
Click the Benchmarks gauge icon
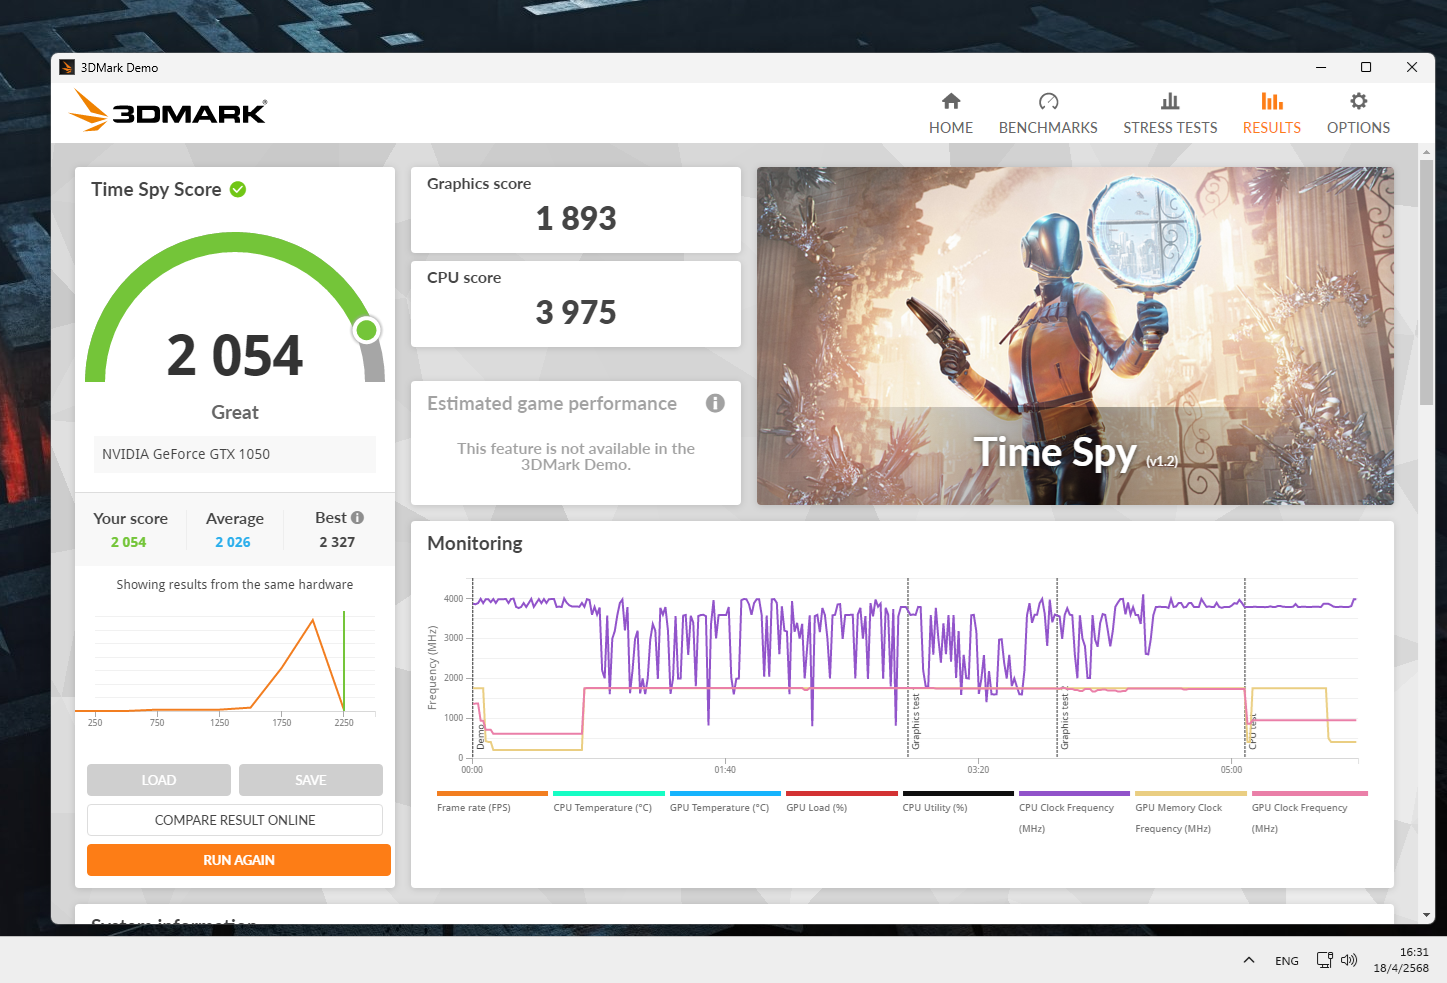[1048, 101]
